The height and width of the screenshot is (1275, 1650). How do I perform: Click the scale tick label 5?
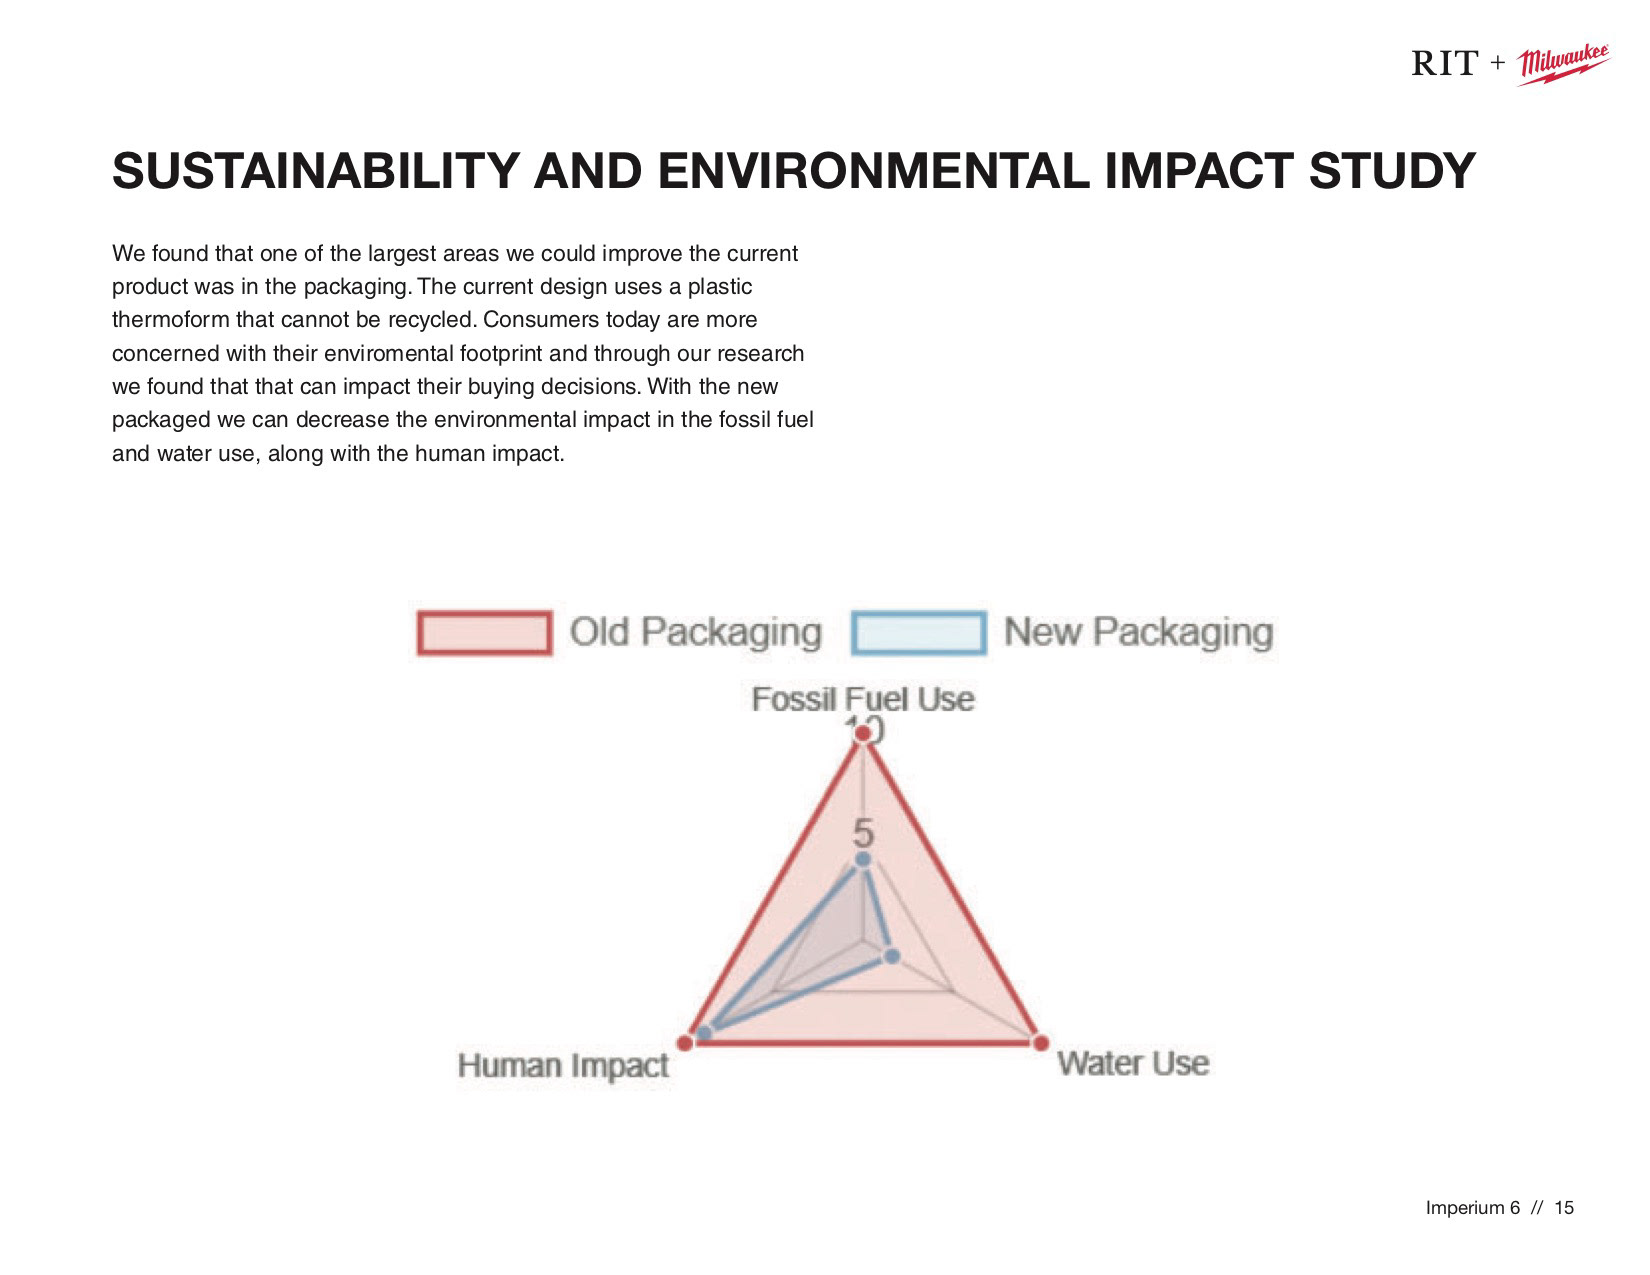862,832
